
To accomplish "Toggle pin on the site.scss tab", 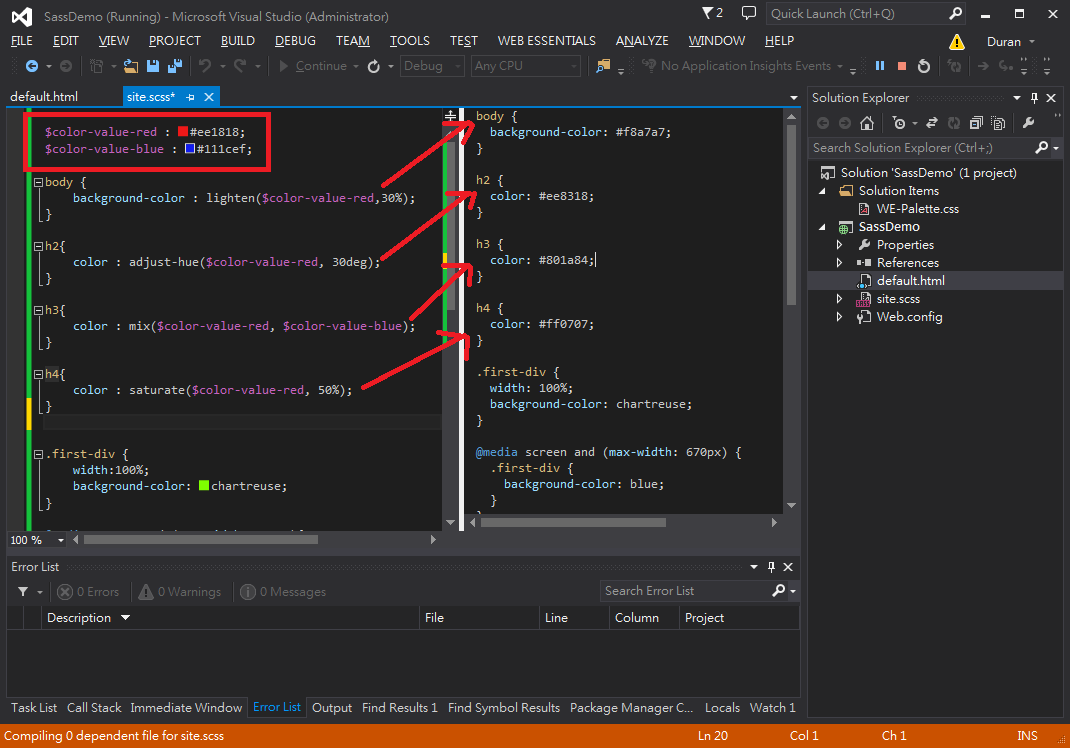I will click(190, 98).
